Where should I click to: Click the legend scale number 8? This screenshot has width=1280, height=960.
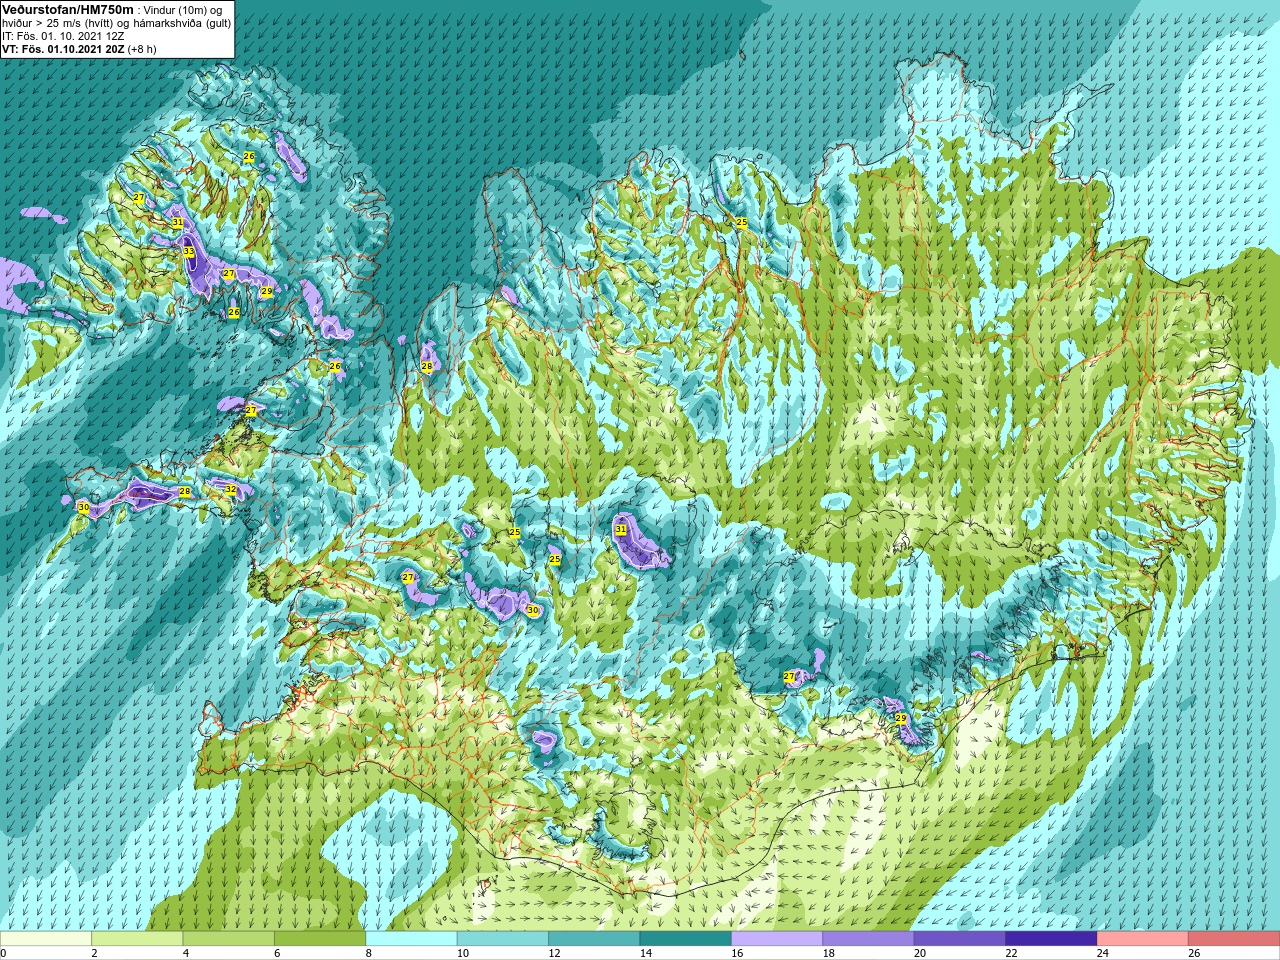point(369,953)
